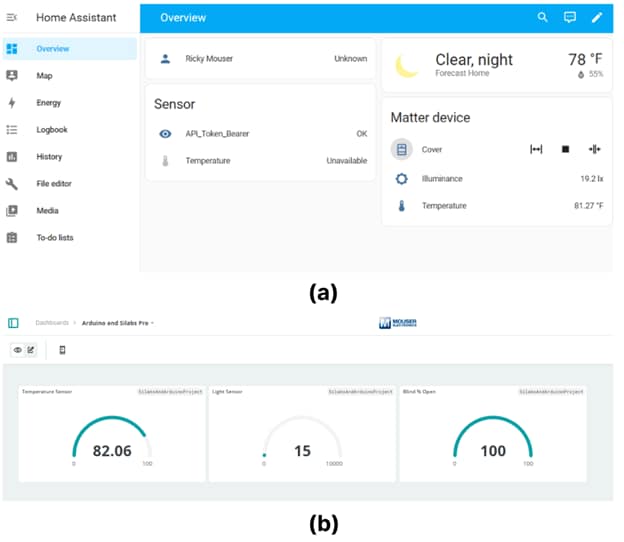Open the History sidebar item

coord(70,157)
